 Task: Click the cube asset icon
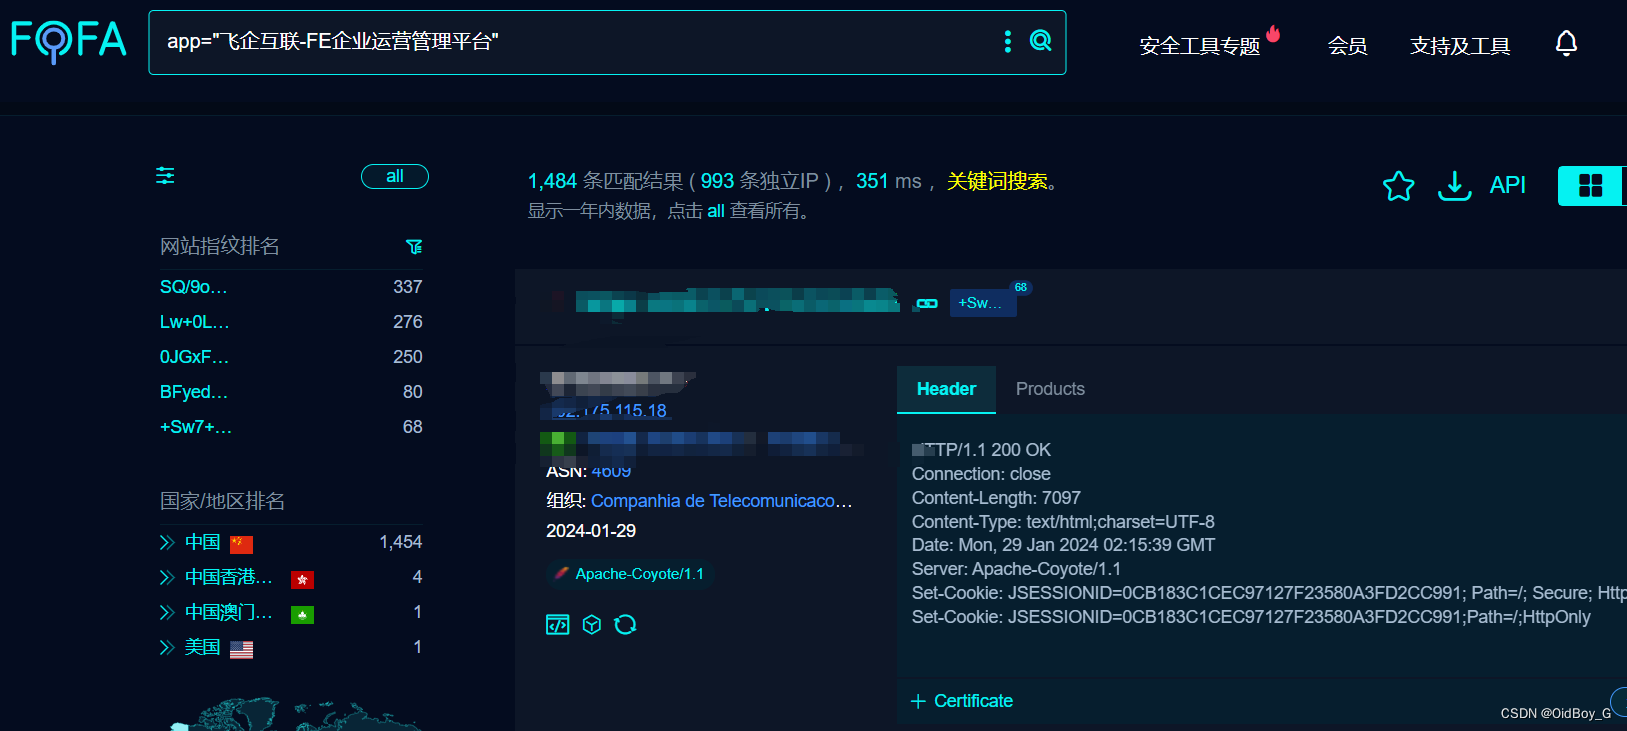click(592, 625)
